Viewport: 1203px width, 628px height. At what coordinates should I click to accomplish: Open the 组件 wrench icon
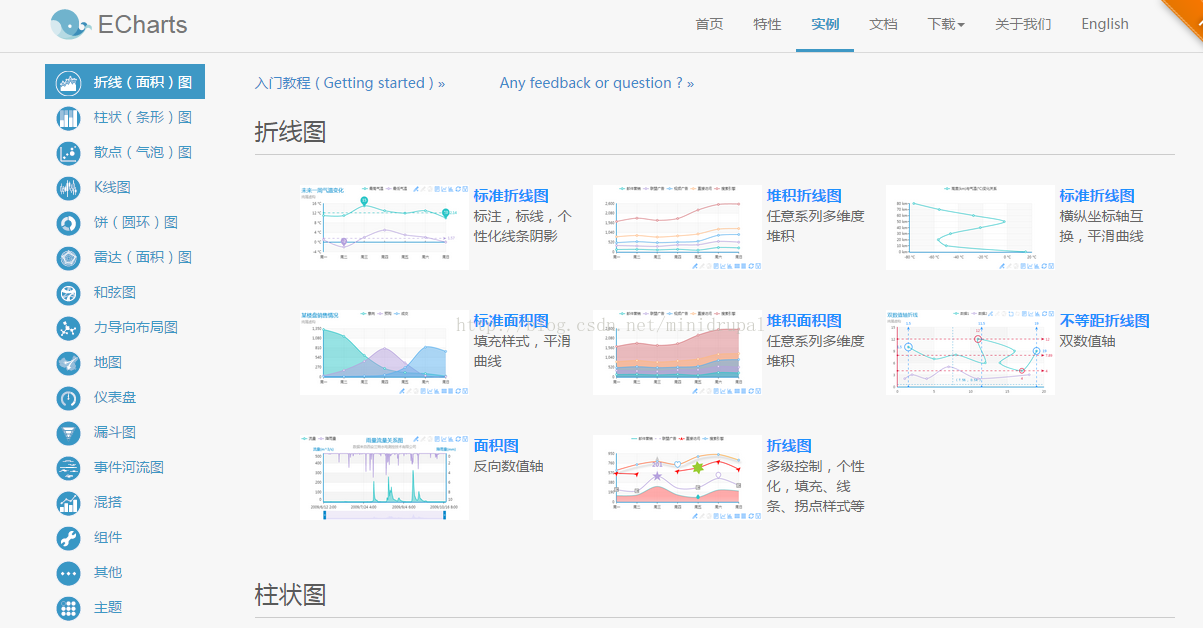(x=69, y=538)
